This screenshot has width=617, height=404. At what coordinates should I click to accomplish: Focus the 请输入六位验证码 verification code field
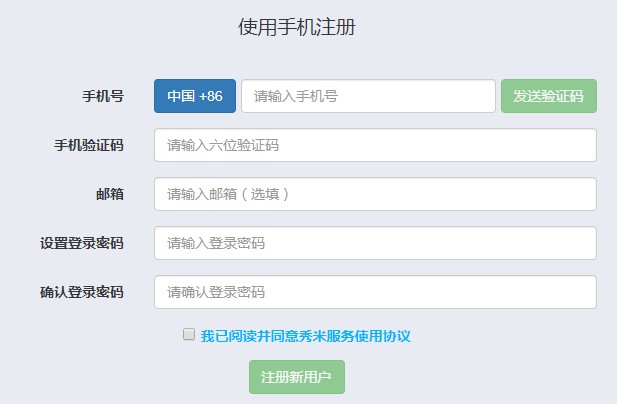(375, 145)
